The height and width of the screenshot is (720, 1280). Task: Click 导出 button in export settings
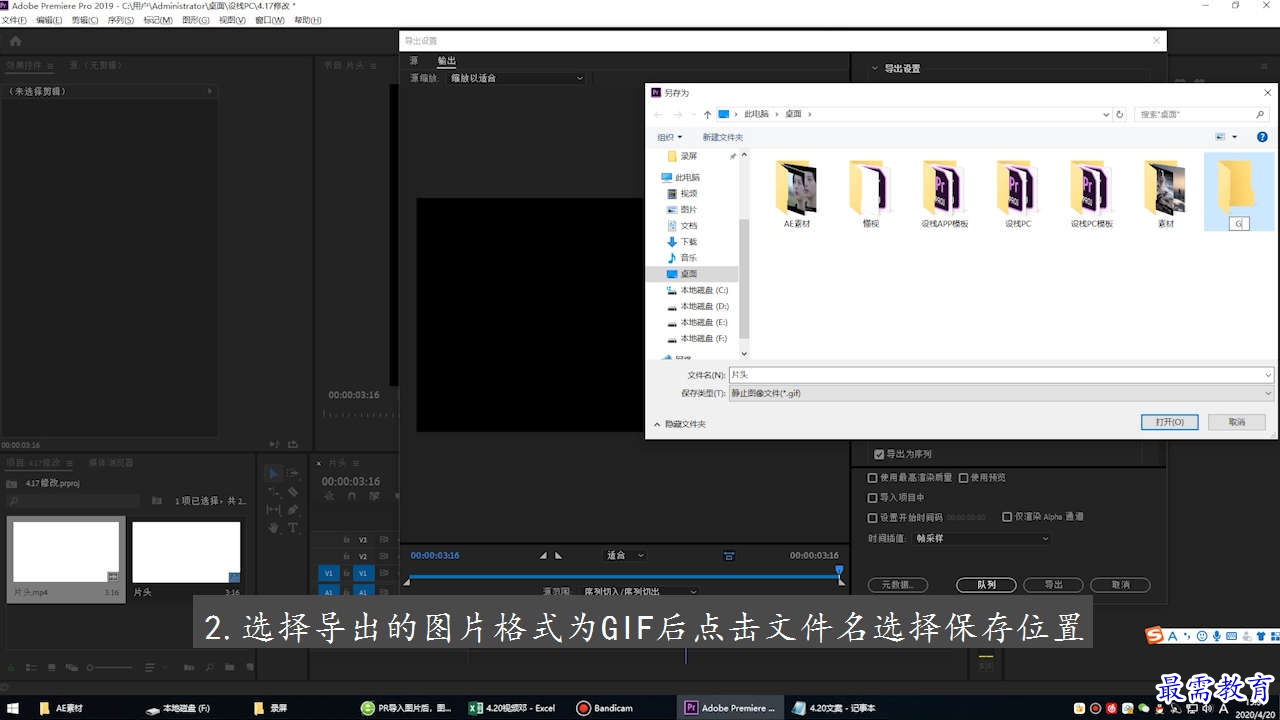1053,585
